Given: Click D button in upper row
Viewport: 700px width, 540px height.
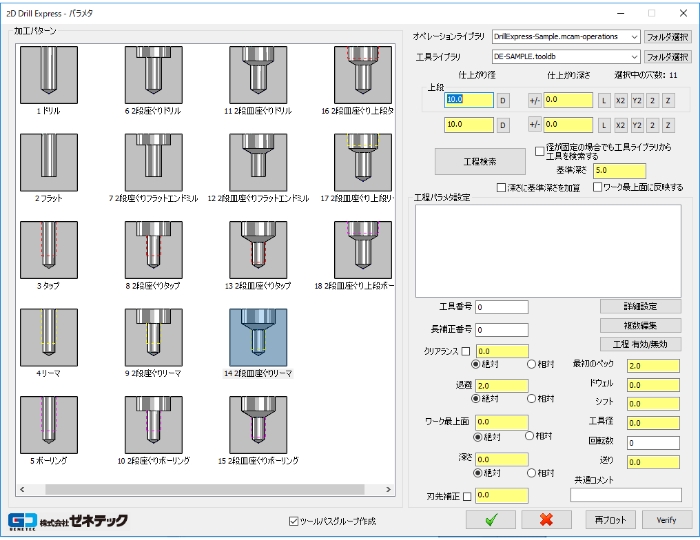Looking at the screenshot, I should (x=503, y=100).
